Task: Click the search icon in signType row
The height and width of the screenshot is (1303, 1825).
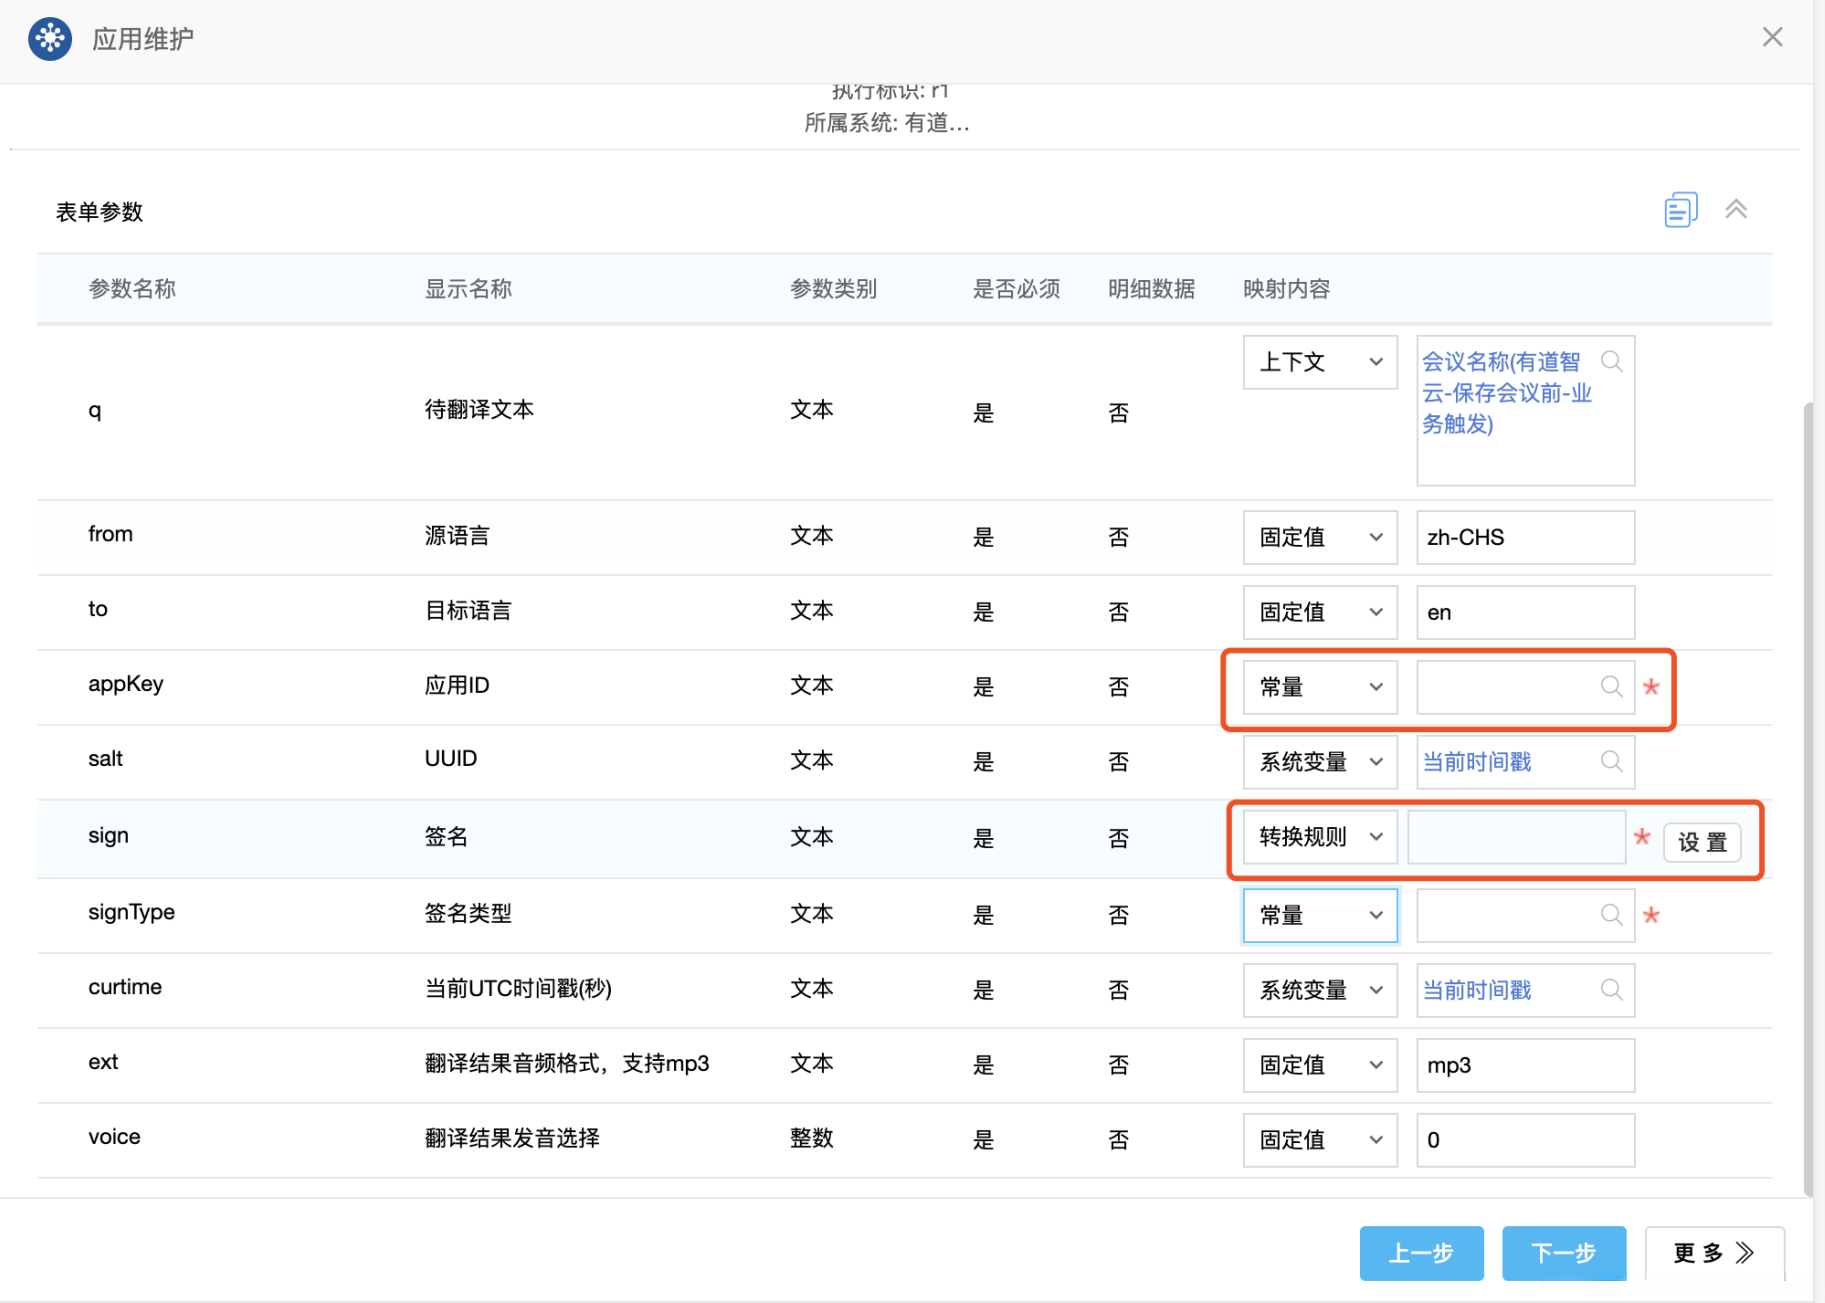Action: click(1611, 915)
